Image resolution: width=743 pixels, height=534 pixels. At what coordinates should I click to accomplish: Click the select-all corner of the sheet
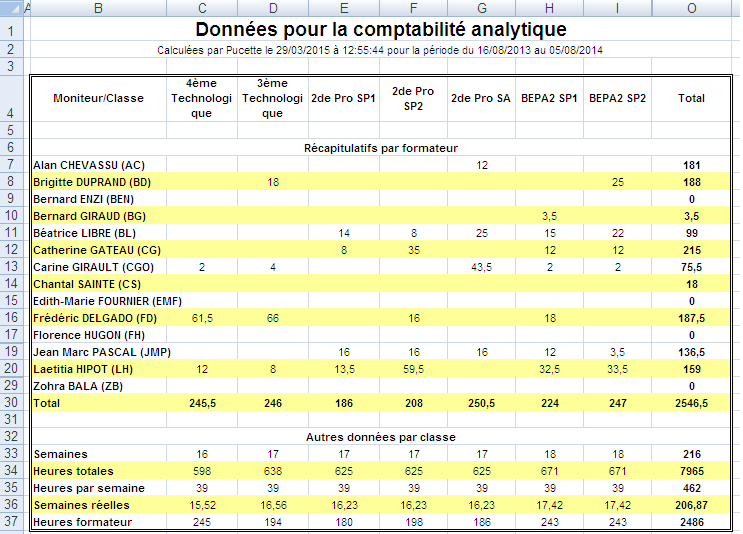tap(11, 8)
